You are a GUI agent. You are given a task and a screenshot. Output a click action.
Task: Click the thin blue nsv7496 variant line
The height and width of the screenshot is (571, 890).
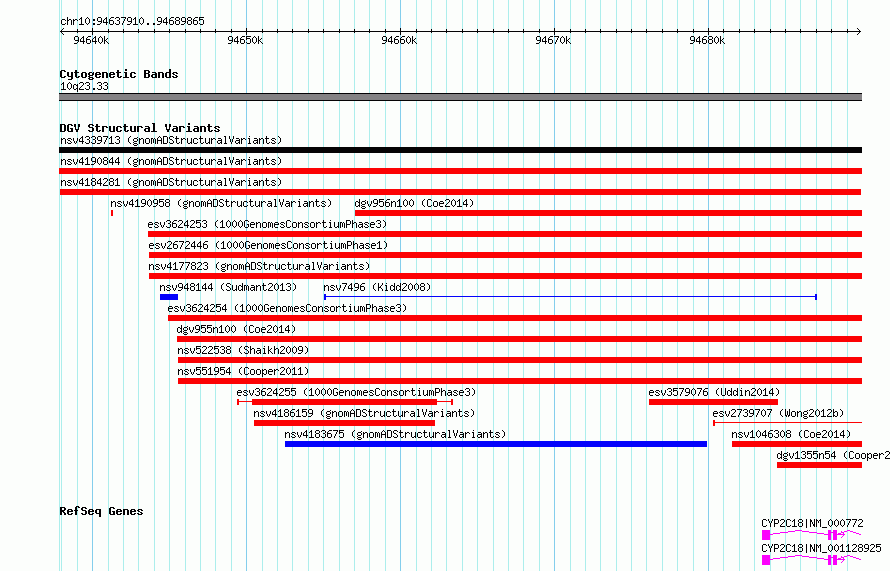coord(570,297)
